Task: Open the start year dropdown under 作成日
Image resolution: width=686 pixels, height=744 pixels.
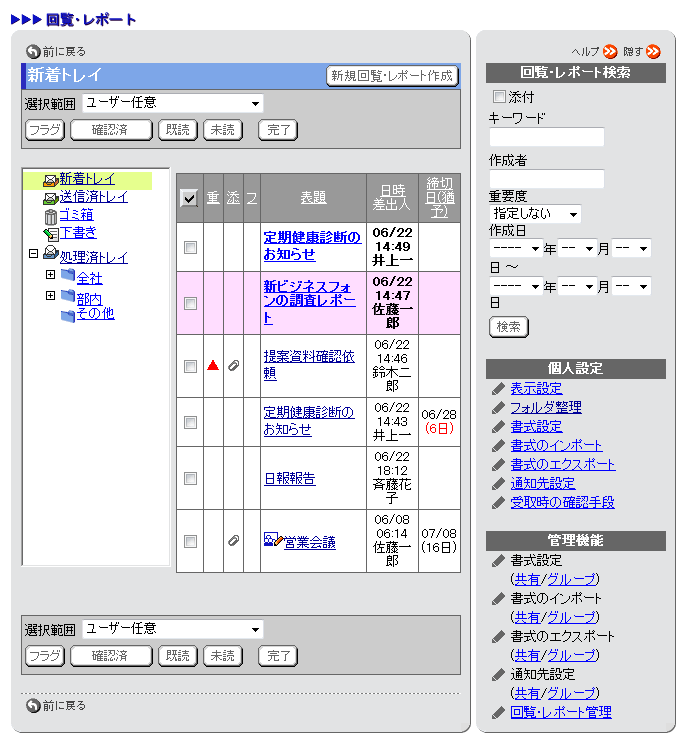Action: [x=516, y=248]
